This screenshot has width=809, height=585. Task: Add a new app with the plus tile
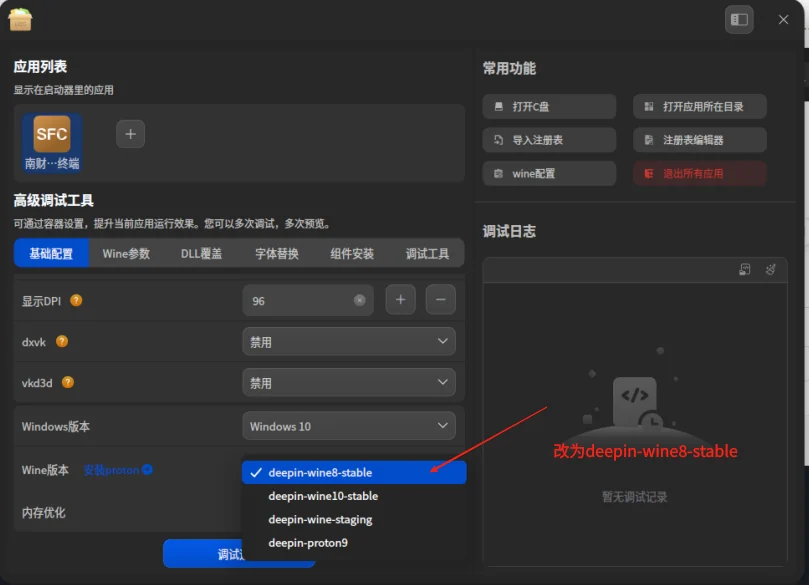coord(131,134)
